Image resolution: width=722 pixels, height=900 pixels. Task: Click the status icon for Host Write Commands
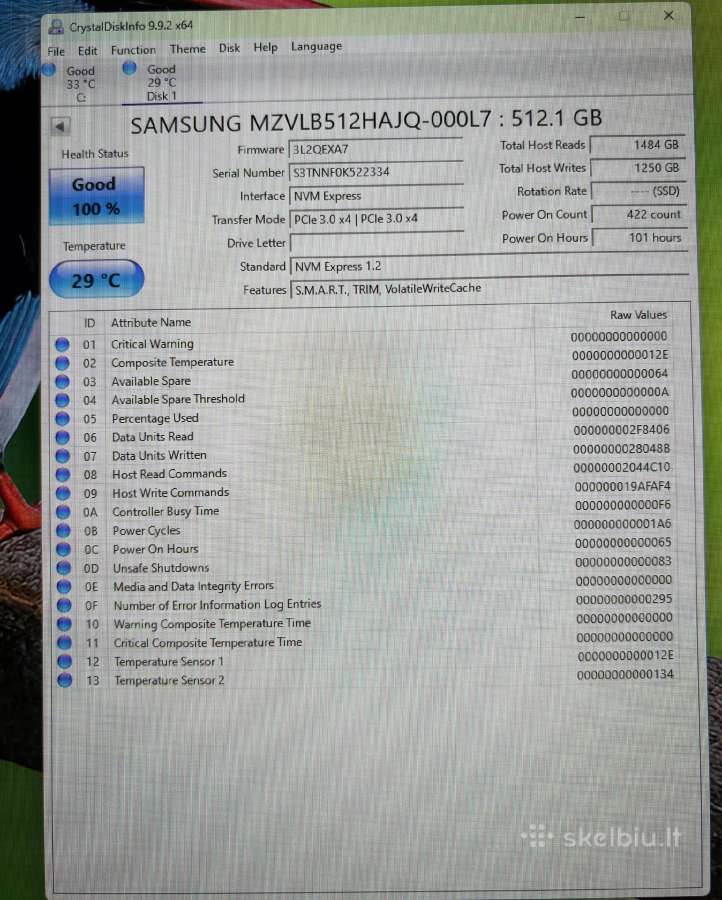pos(63,494)
